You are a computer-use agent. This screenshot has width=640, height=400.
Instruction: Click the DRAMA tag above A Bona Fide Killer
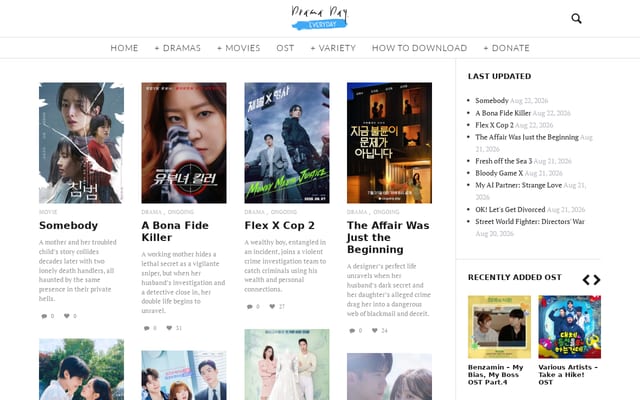(151, 212)
